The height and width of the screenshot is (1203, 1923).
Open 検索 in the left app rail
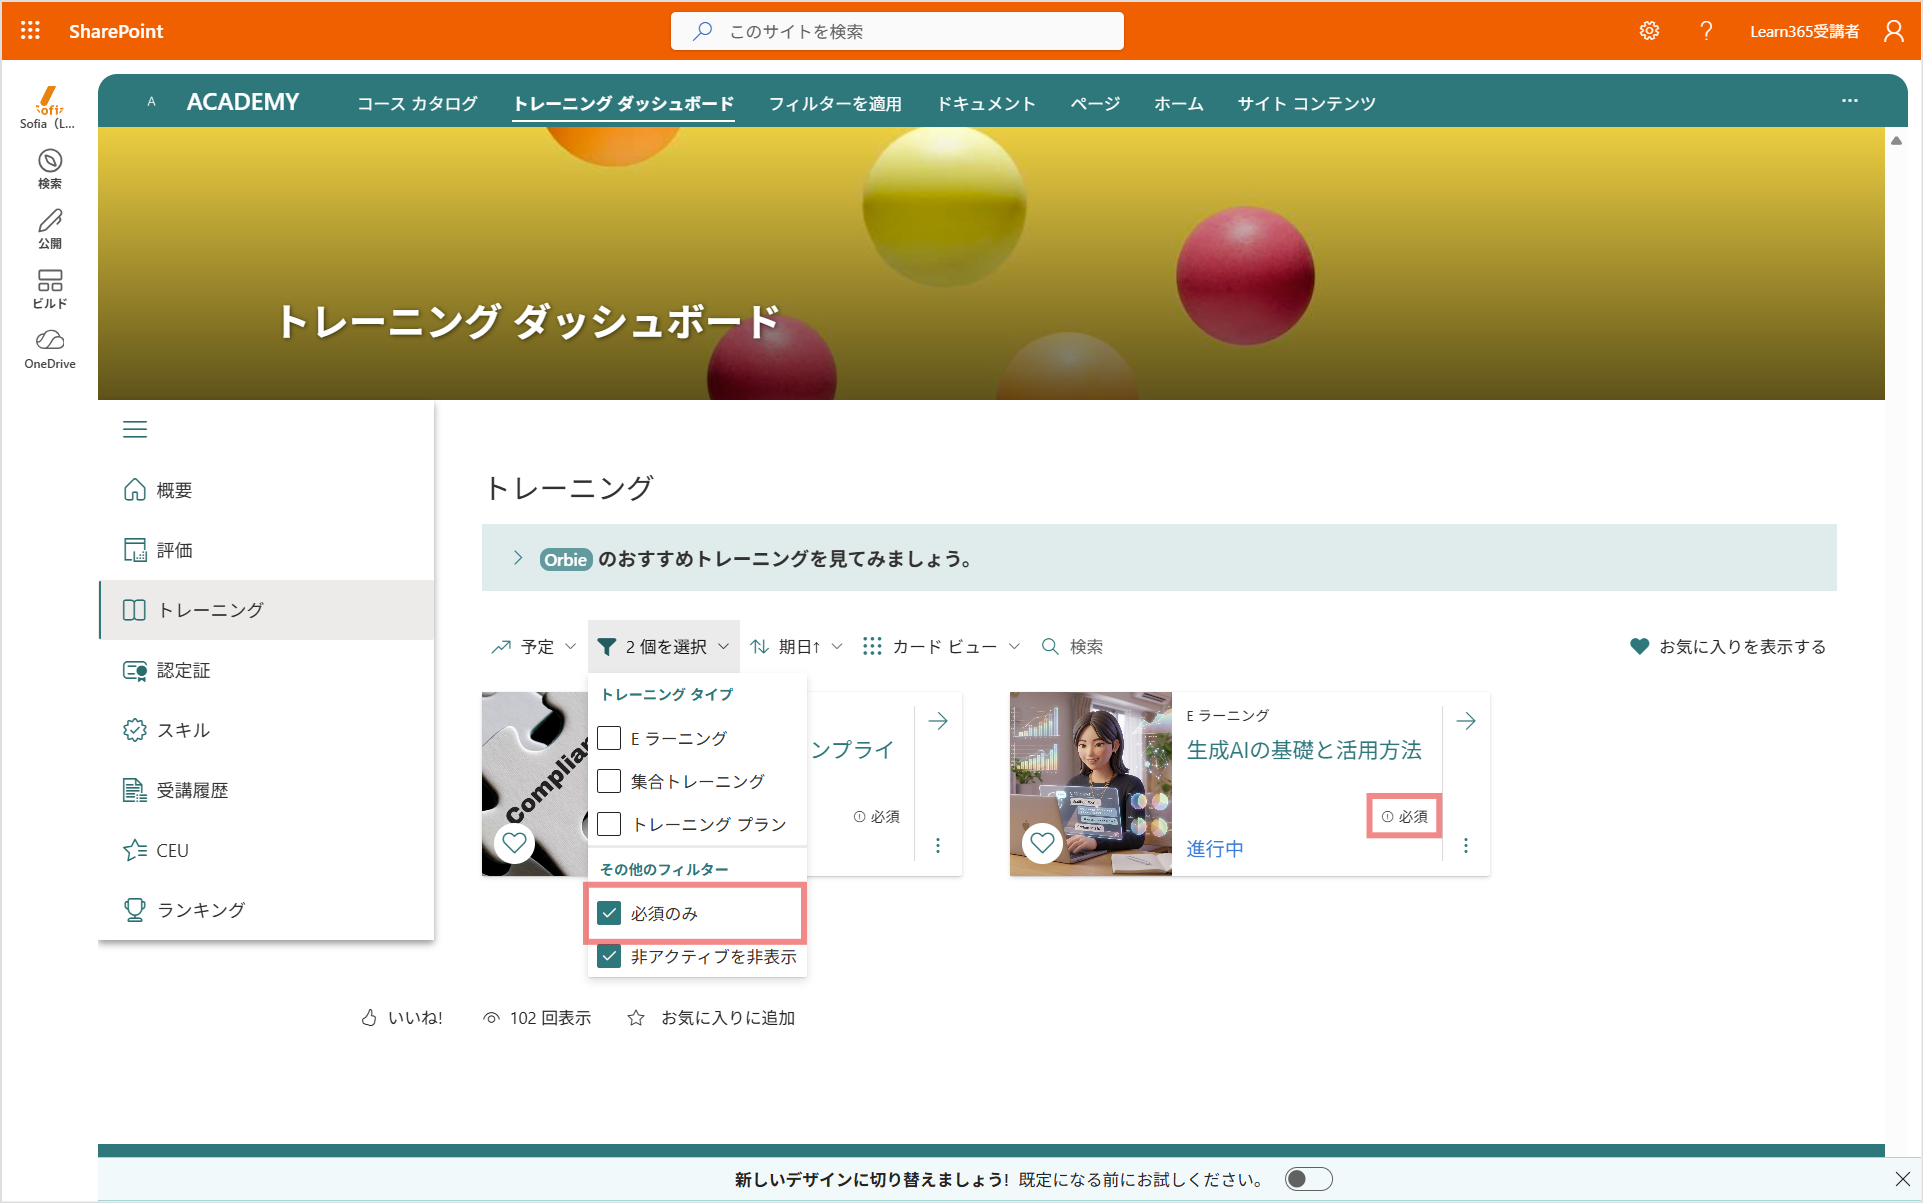pos(50,169)
